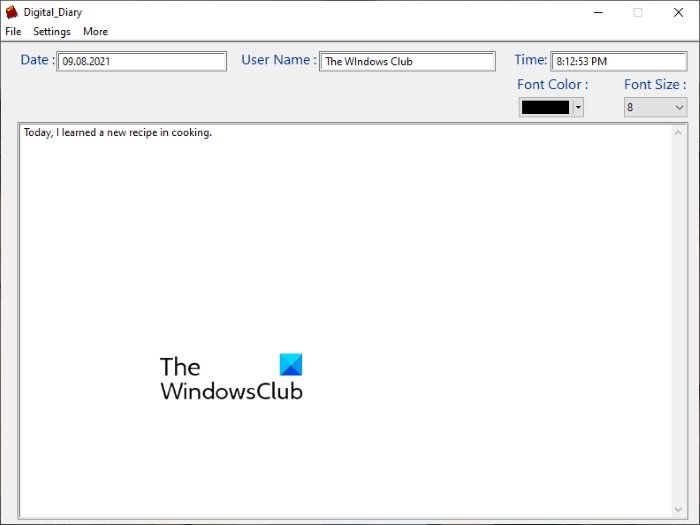The image size is (700, 525).
Task: Click the "Time:" label
Action: [530, 60]
